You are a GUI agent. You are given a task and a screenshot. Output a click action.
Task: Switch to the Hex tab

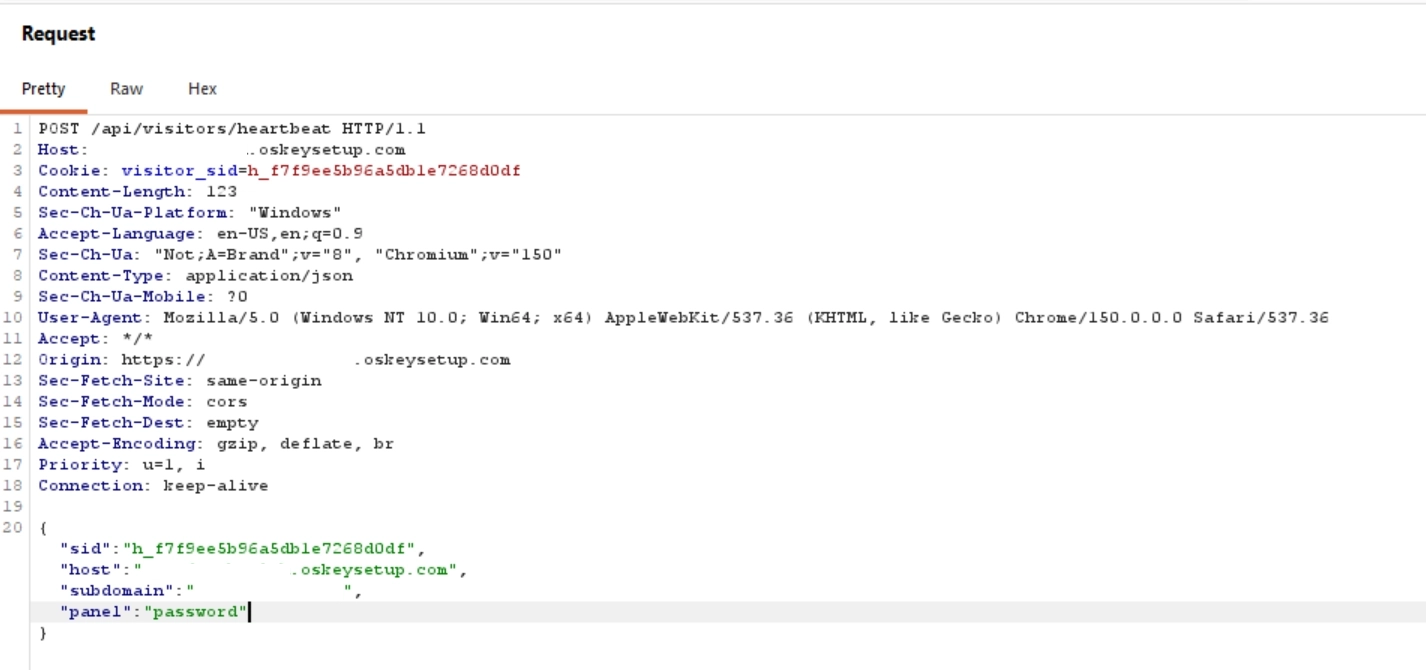click(x=202, y=89)
